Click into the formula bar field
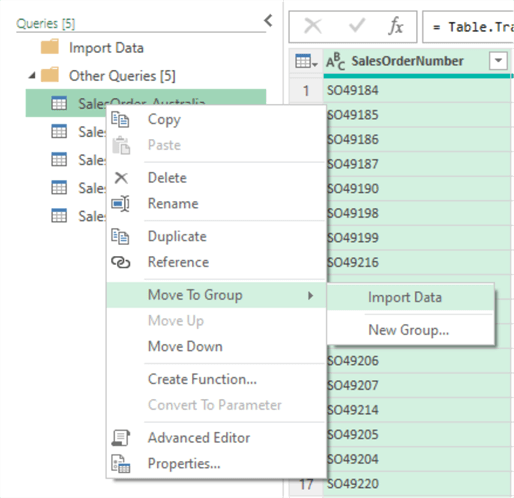This screenshot has width=514, height=498. 468,27
